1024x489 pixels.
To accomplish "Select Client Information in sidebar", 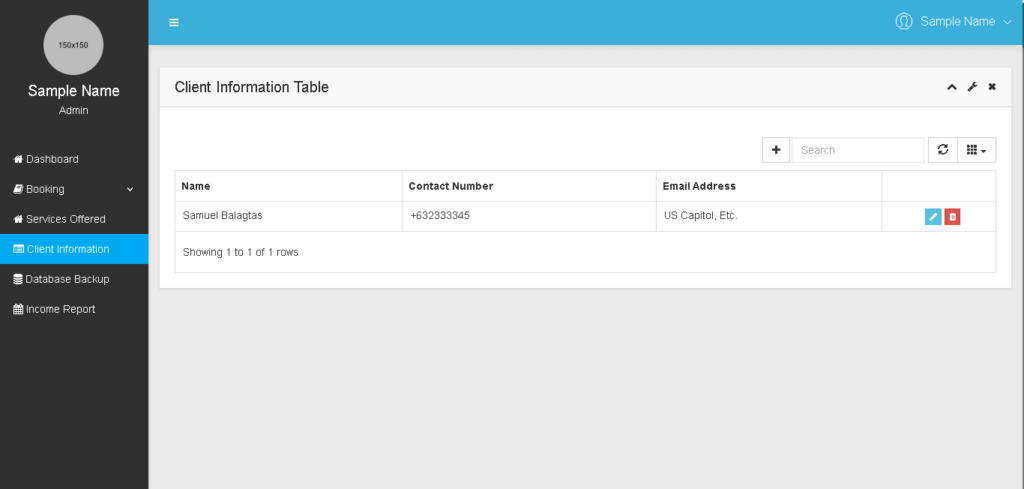I will pyautogui.click(x=74, y=249).
